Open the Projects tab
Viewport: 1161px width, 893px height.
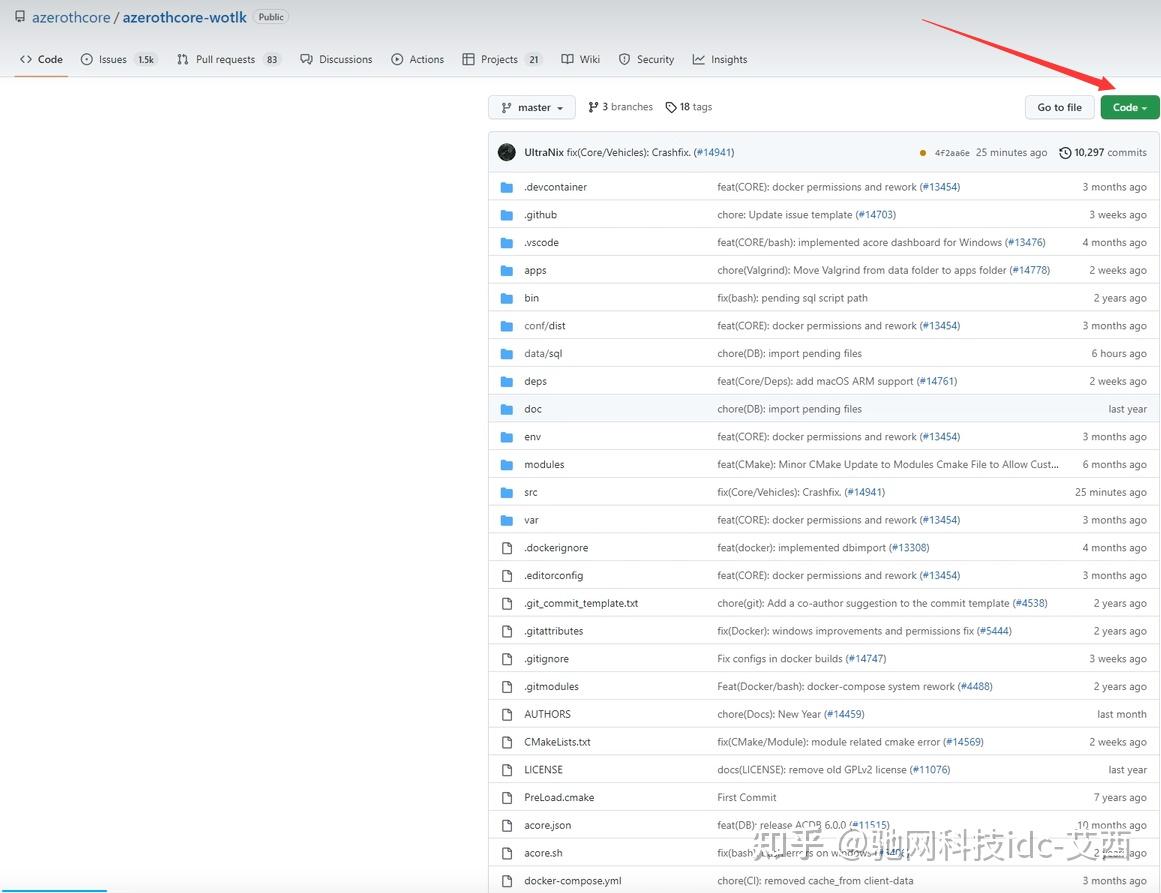pyautogui.click(x=502, y=59)
